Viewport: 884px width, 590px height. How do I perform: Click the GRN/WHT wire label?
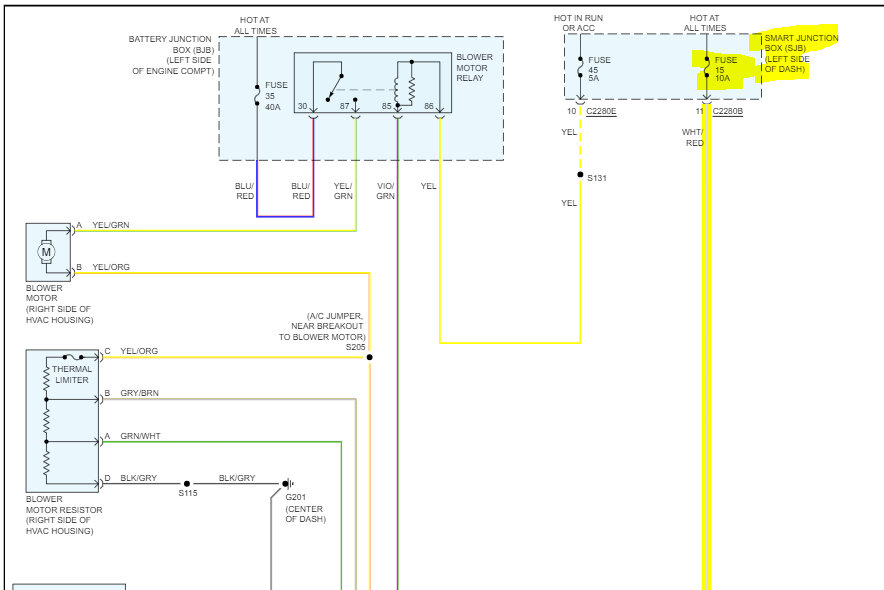140,436
